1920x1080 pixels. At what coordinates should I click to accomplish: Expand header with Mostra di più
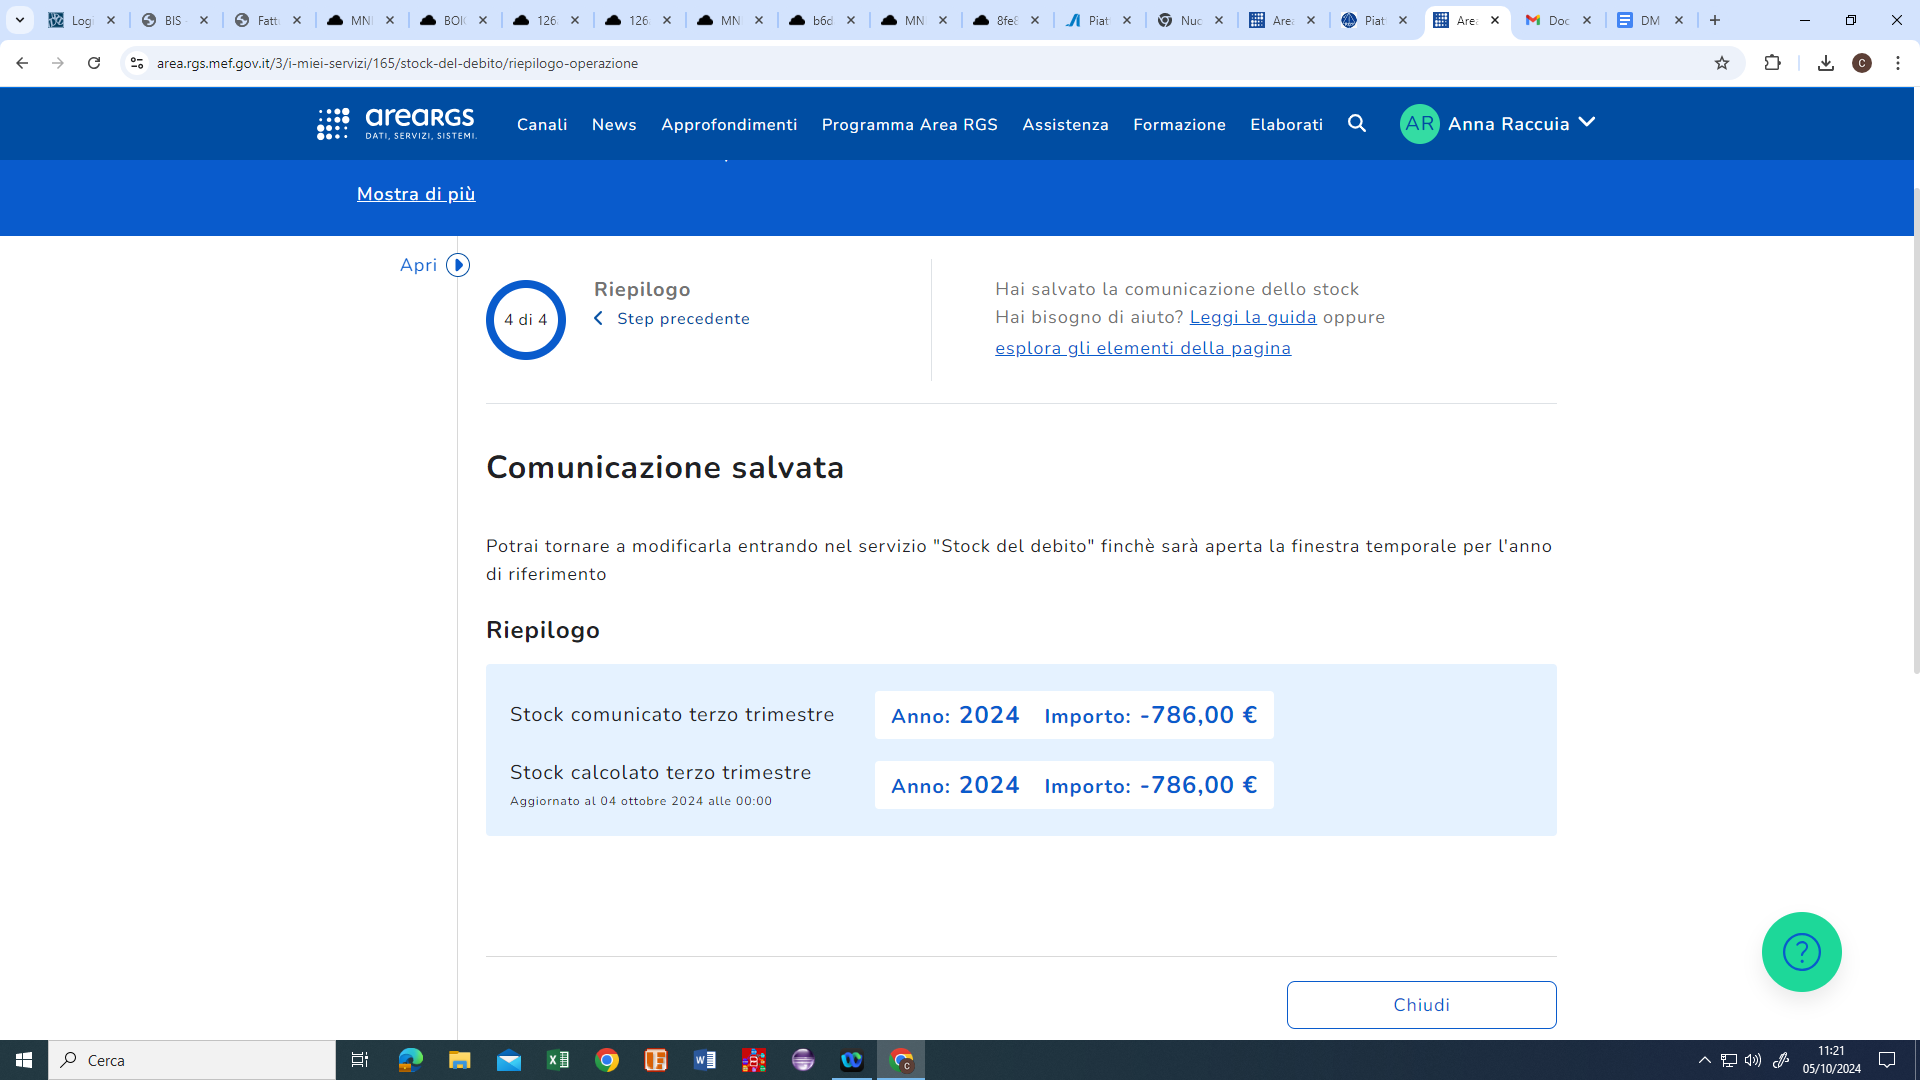416,194
